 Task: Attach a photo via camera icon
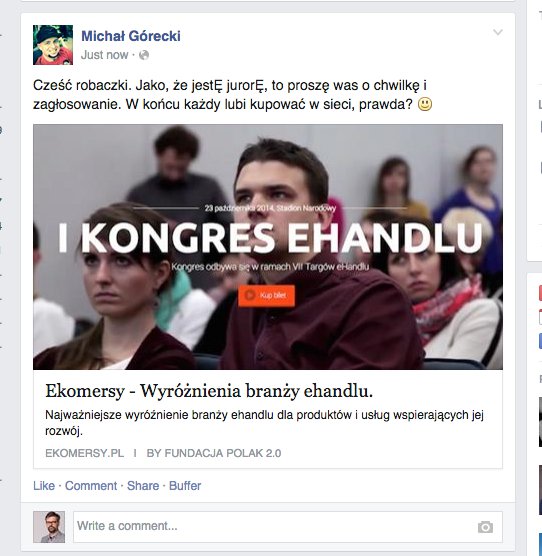[485, 527]
